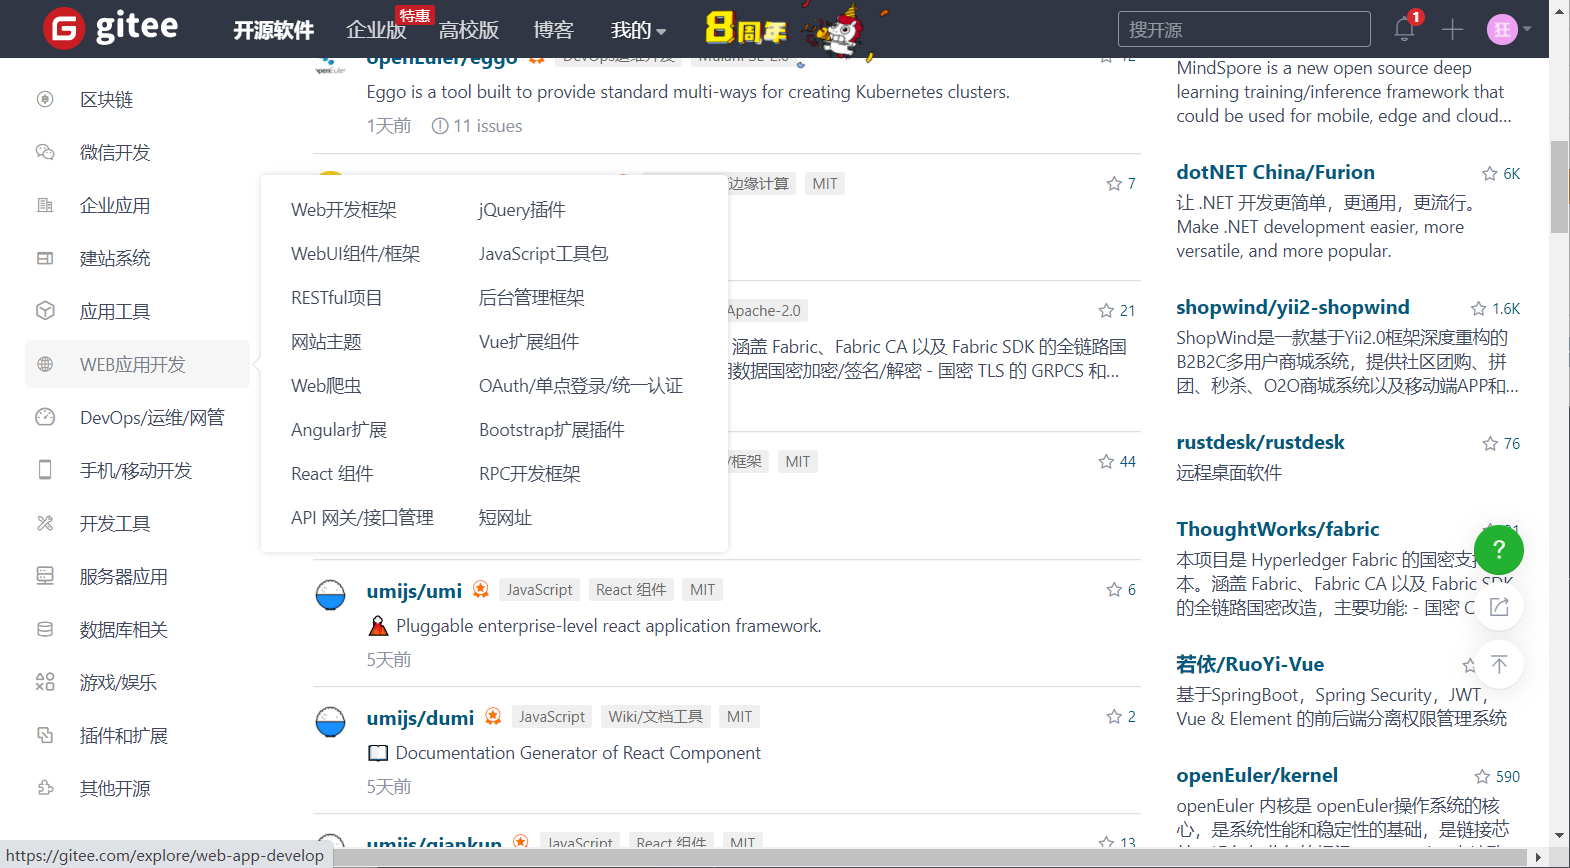Viewport: 1570px width, 868px height.
Task: Click star icon on umijs/dumi row
Action: coord(1114,717)
